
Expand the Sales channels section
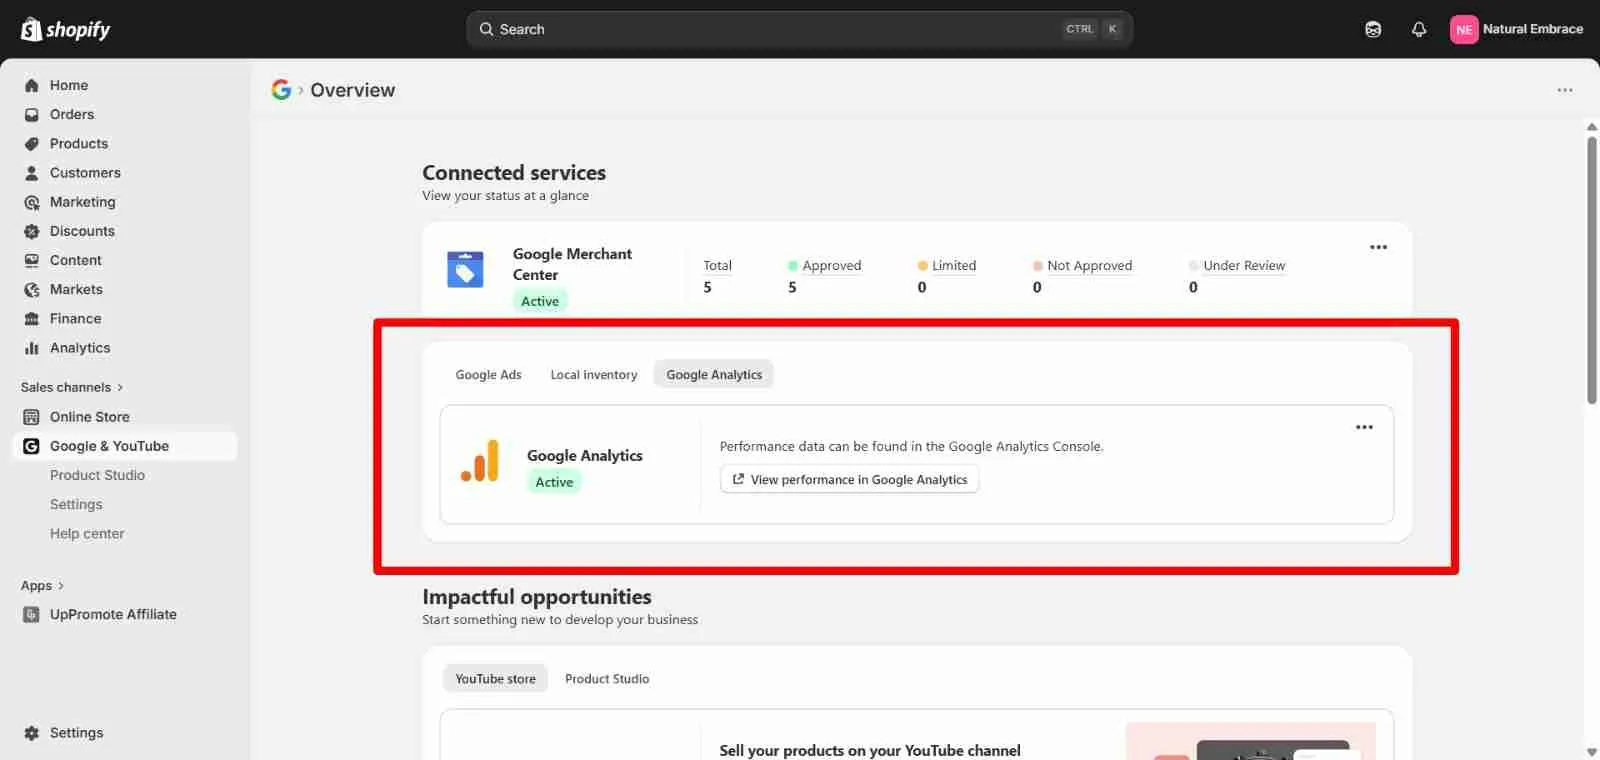point(71,387)
